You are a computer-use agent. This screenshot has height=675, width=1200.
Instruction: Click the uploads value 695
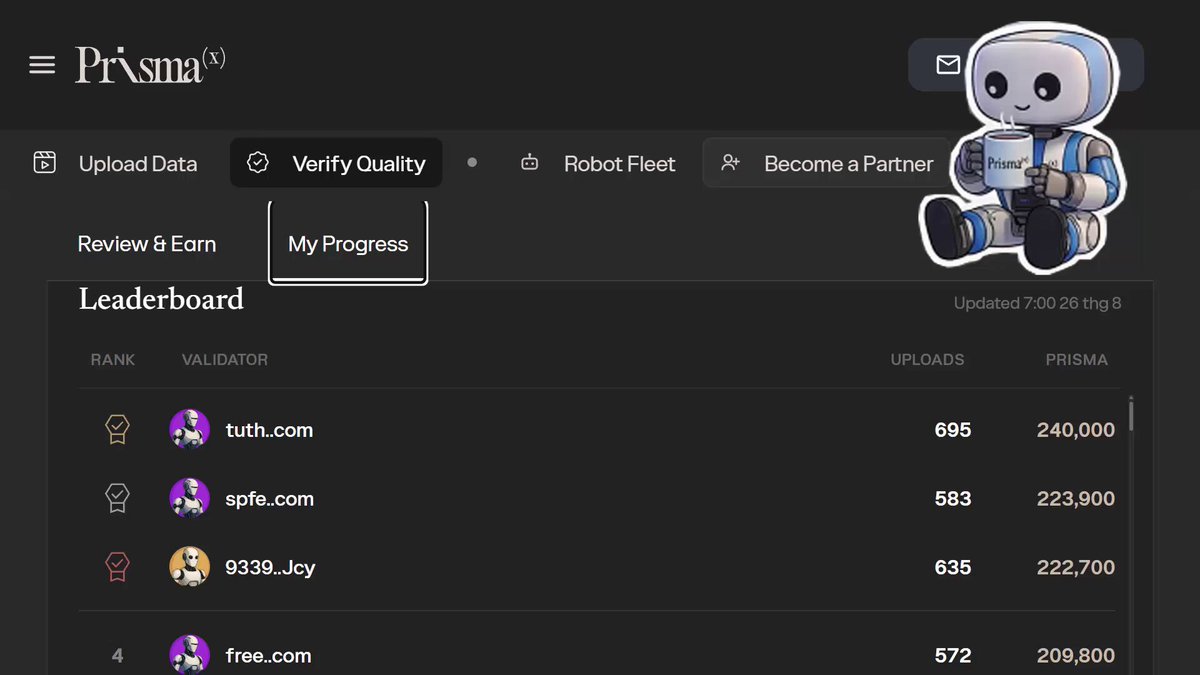click(953, 430)
